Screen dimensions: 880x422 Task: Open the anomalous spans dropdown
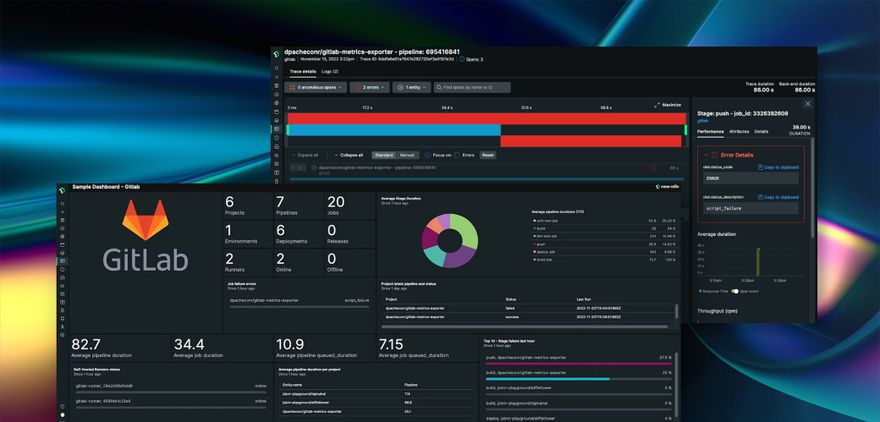[317, 87]
